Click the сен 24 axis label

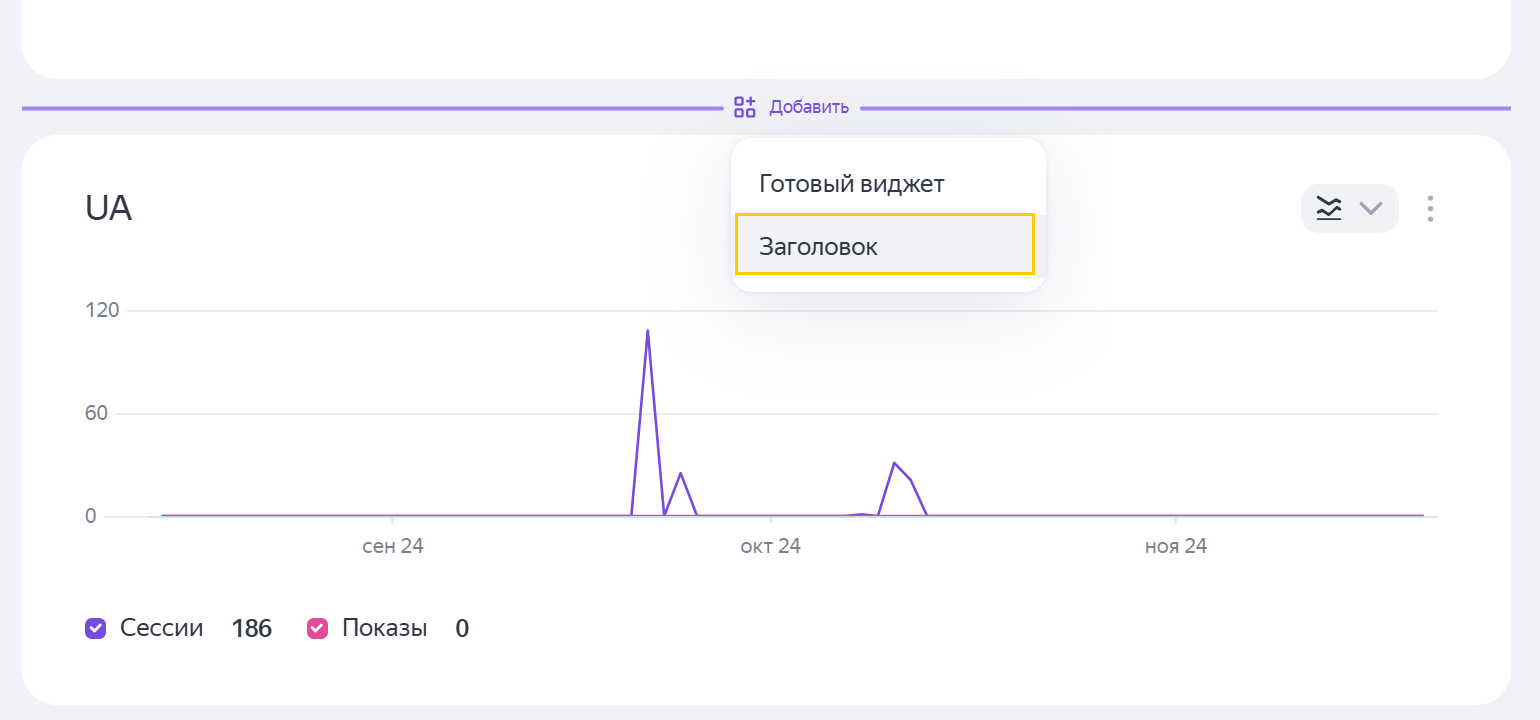point(392,547)
